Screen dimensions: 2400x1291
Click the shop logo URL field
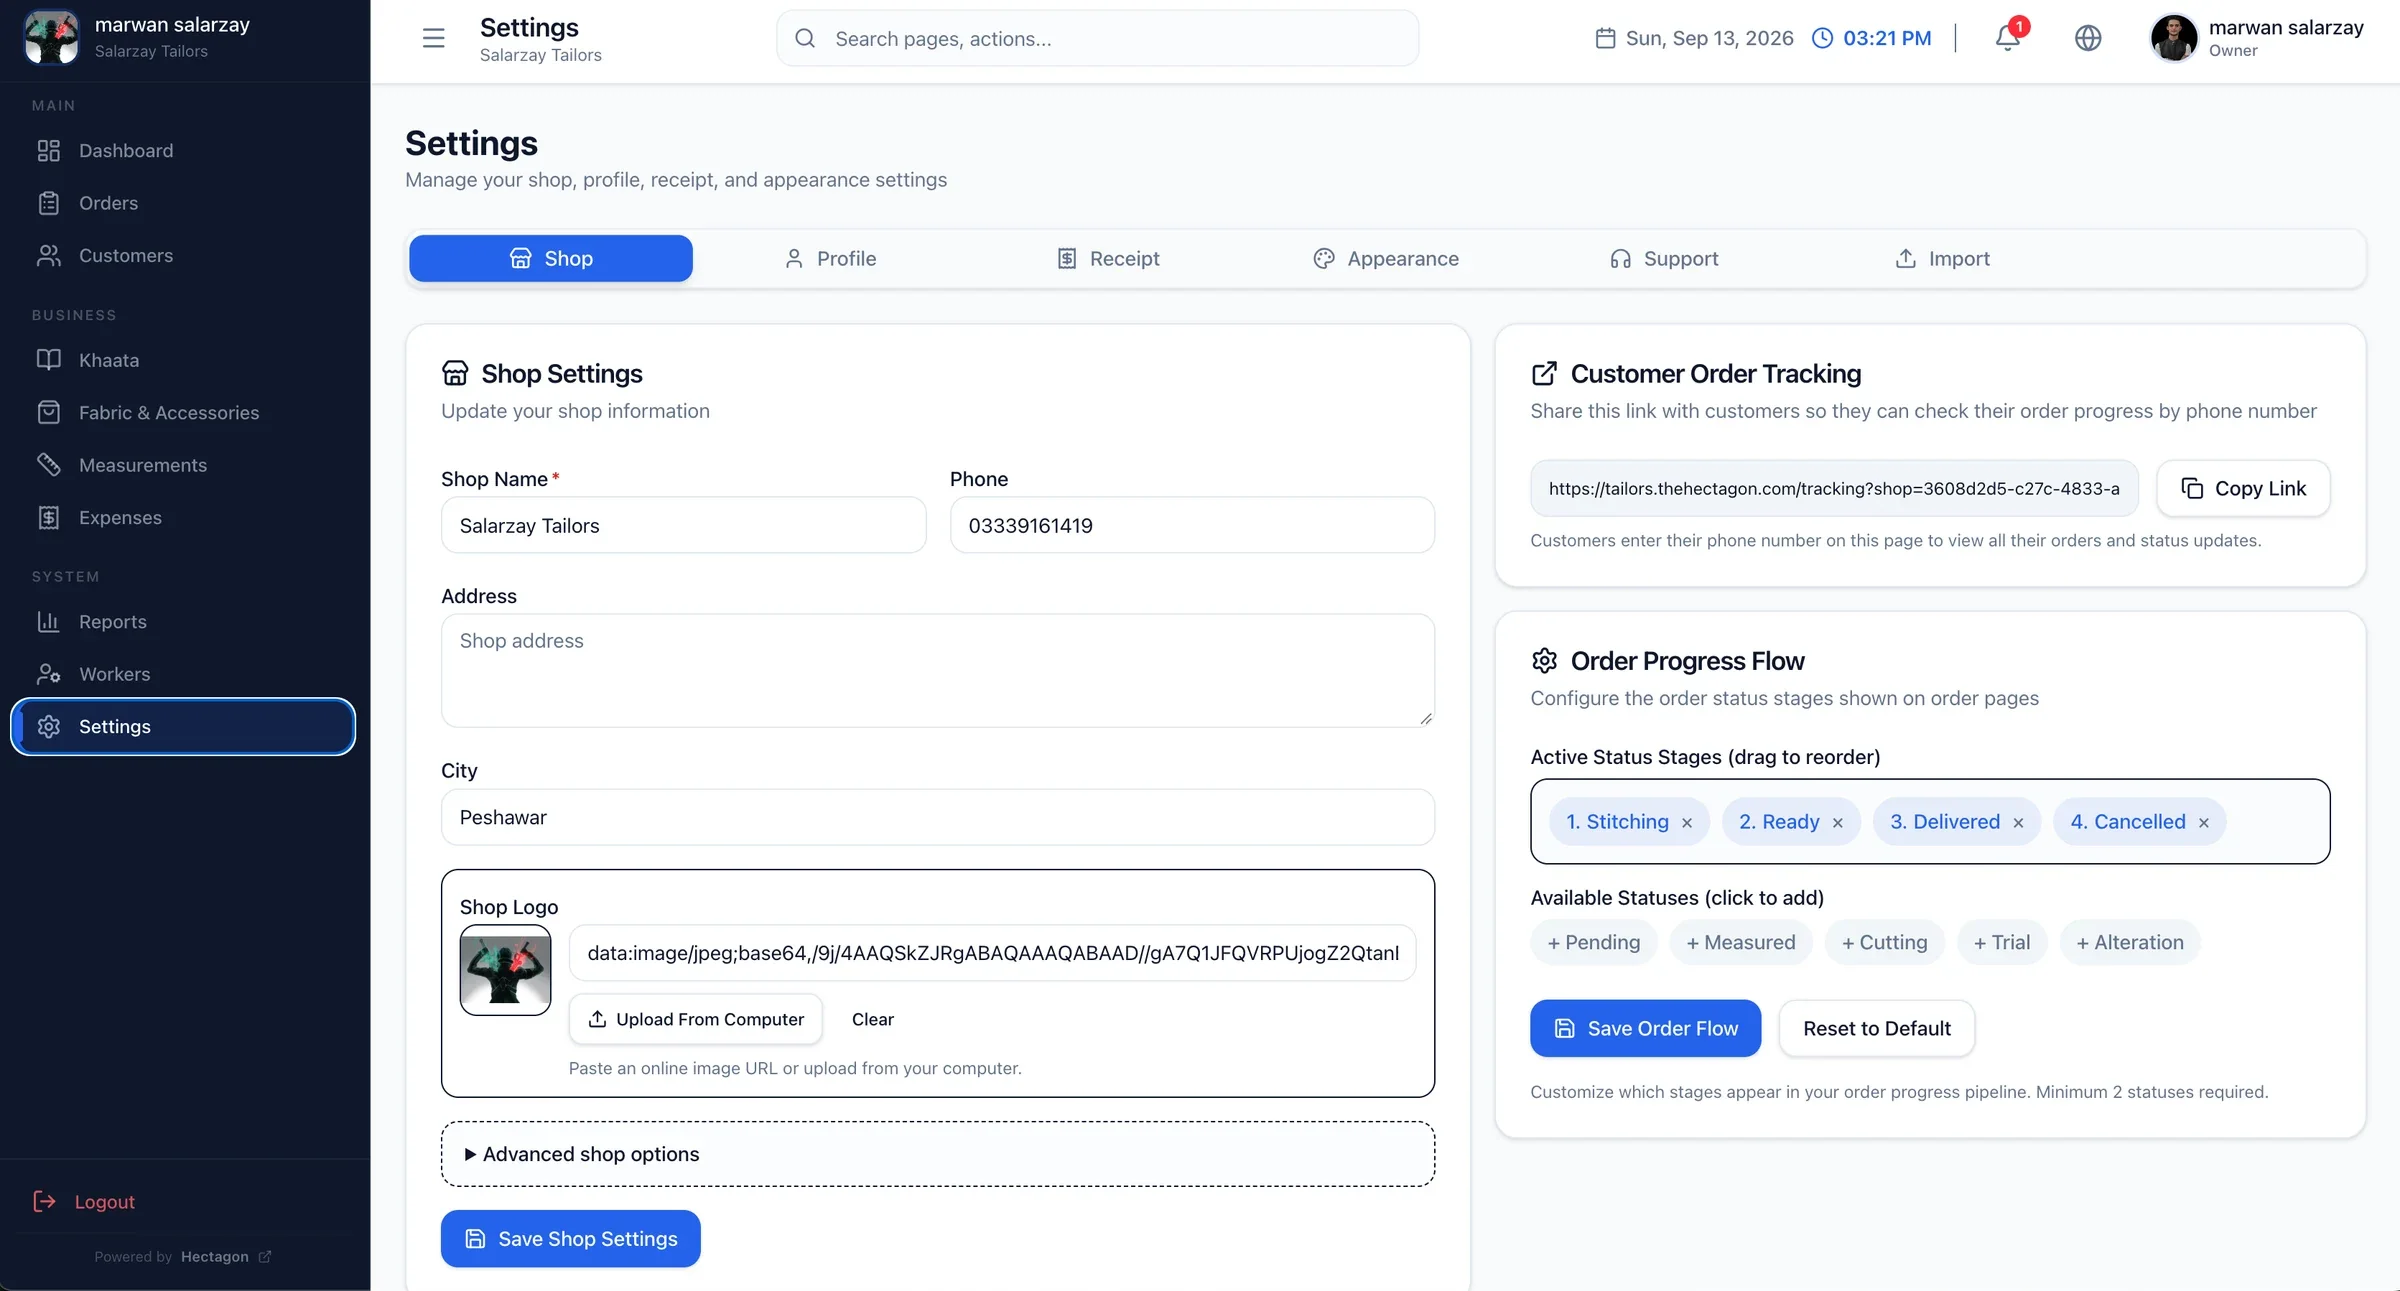coord(993,954)
